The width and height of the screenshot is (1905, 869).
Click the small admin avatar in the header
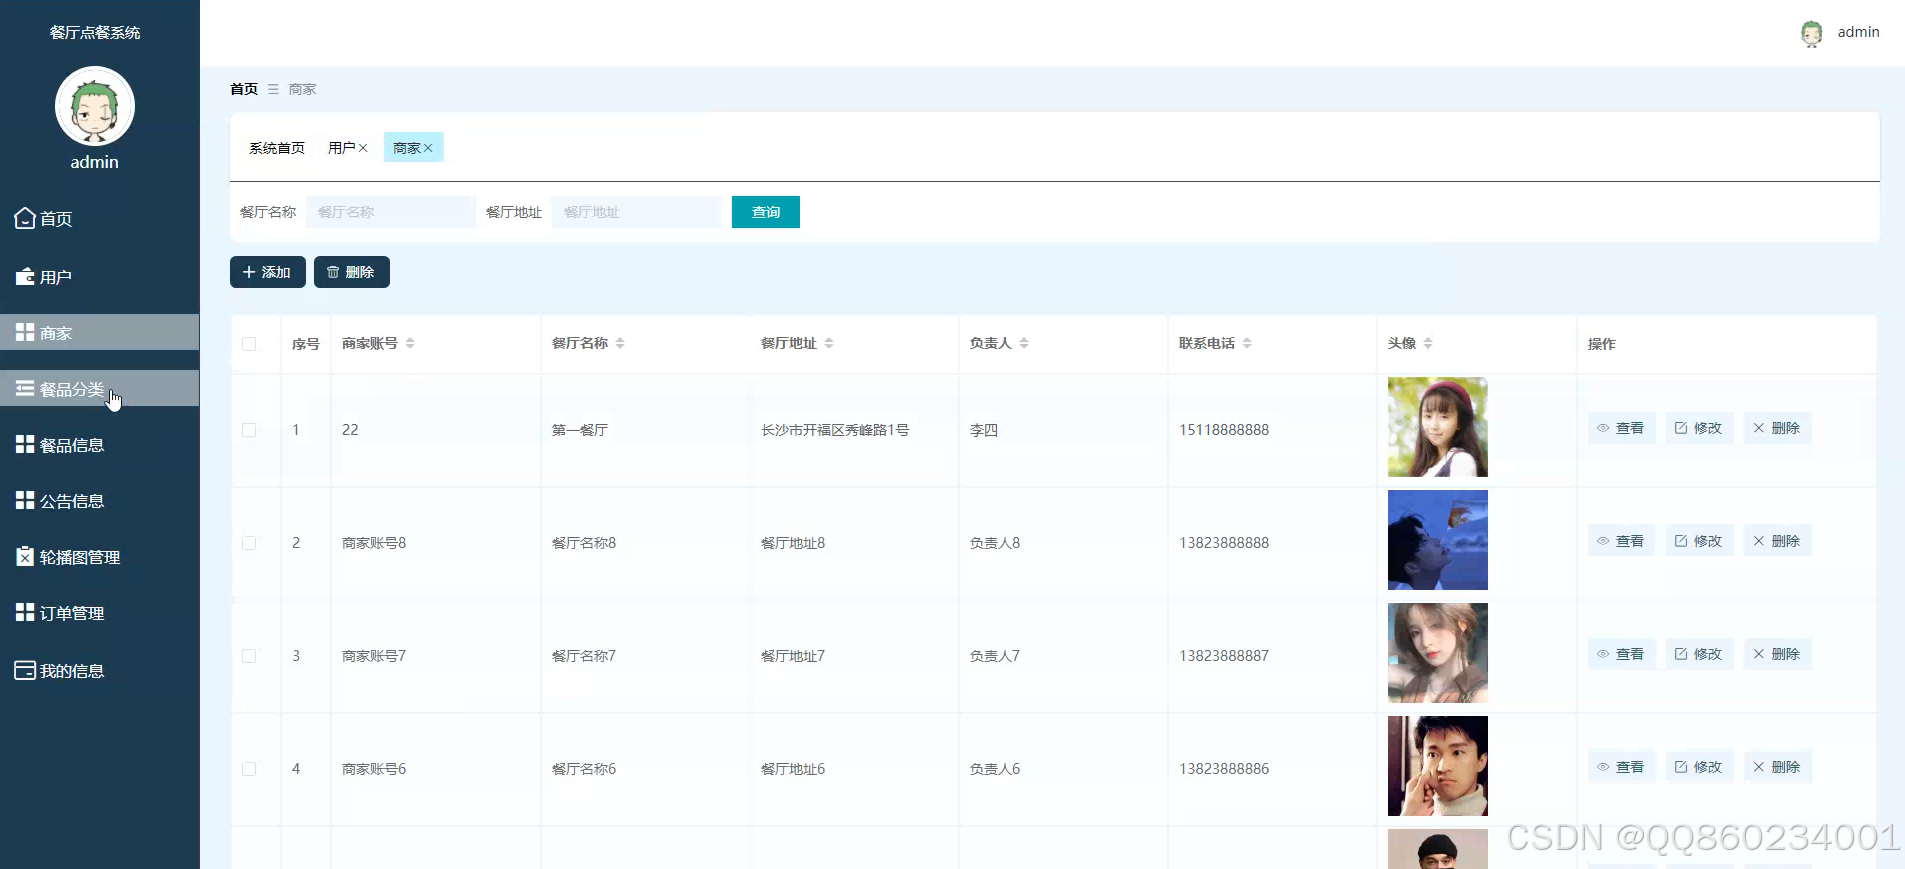1811,33
